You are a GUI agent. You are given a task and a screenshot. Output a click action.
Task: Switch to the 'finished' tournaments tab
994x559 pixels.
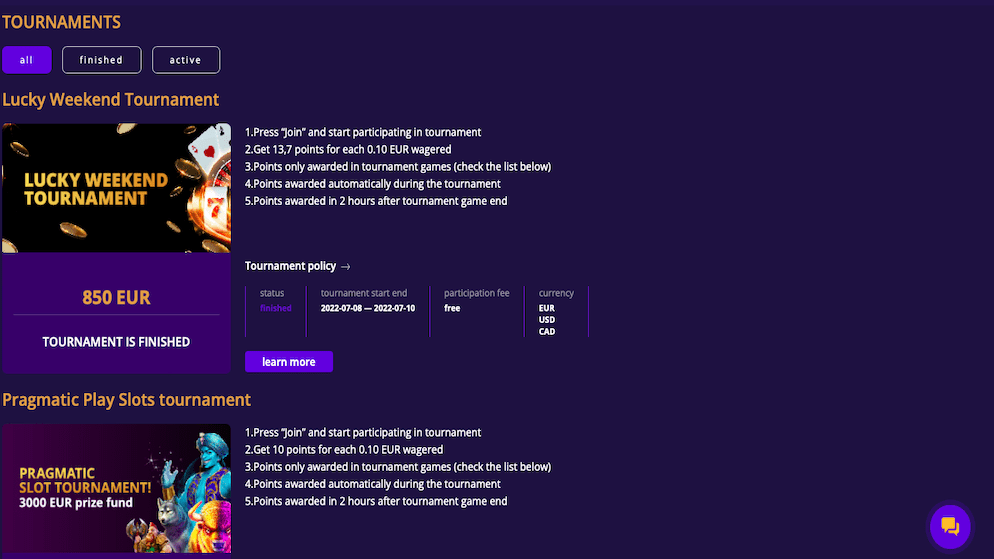point(101,60)
